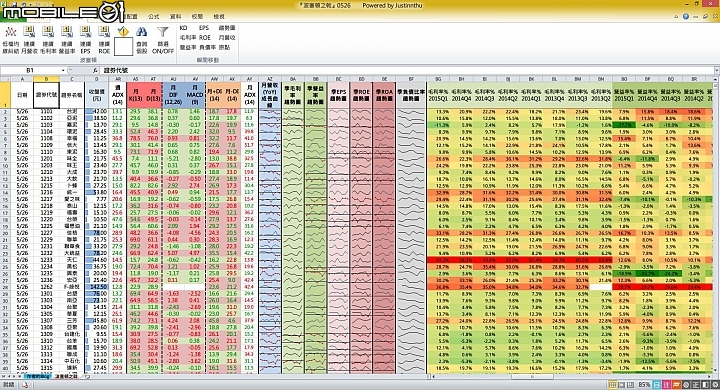Open the 公式 ribbon tab
Screen dimensions: 720x390
[x=154, y=17]
